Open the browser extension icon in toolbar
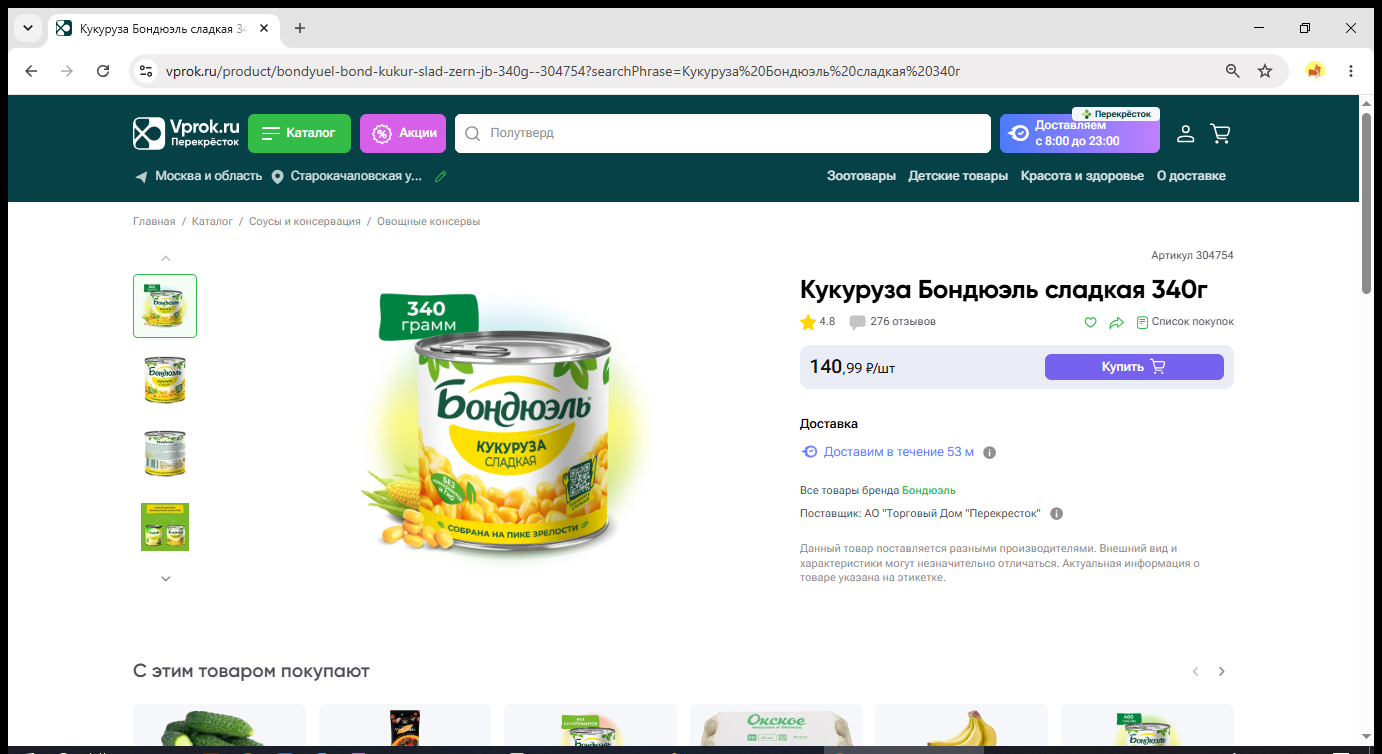Viewport: 1382px width, 754px height. coord(1315,71)
